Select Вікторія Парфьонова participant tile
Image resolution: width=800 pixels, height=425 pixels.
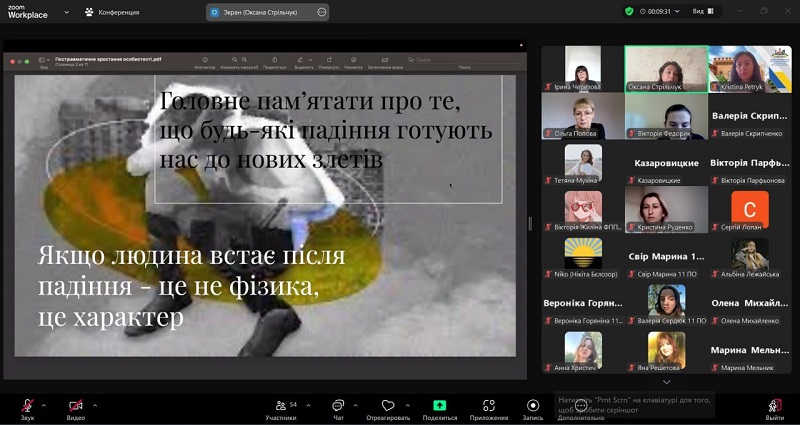coord(750,163)
